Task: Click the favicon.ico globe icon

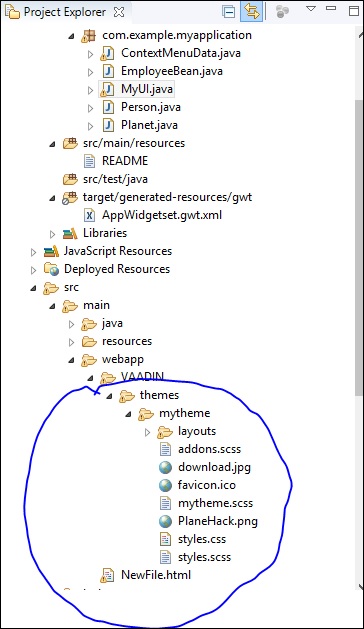Action: tap(165, 485)
